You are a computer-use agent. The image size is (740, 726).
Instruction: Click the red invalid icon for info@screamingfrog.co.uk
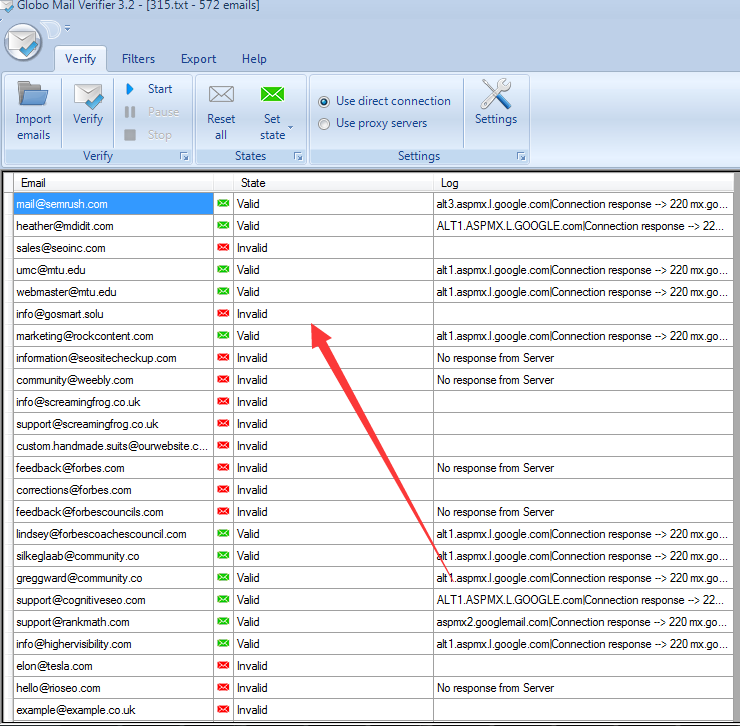[223, 401]
